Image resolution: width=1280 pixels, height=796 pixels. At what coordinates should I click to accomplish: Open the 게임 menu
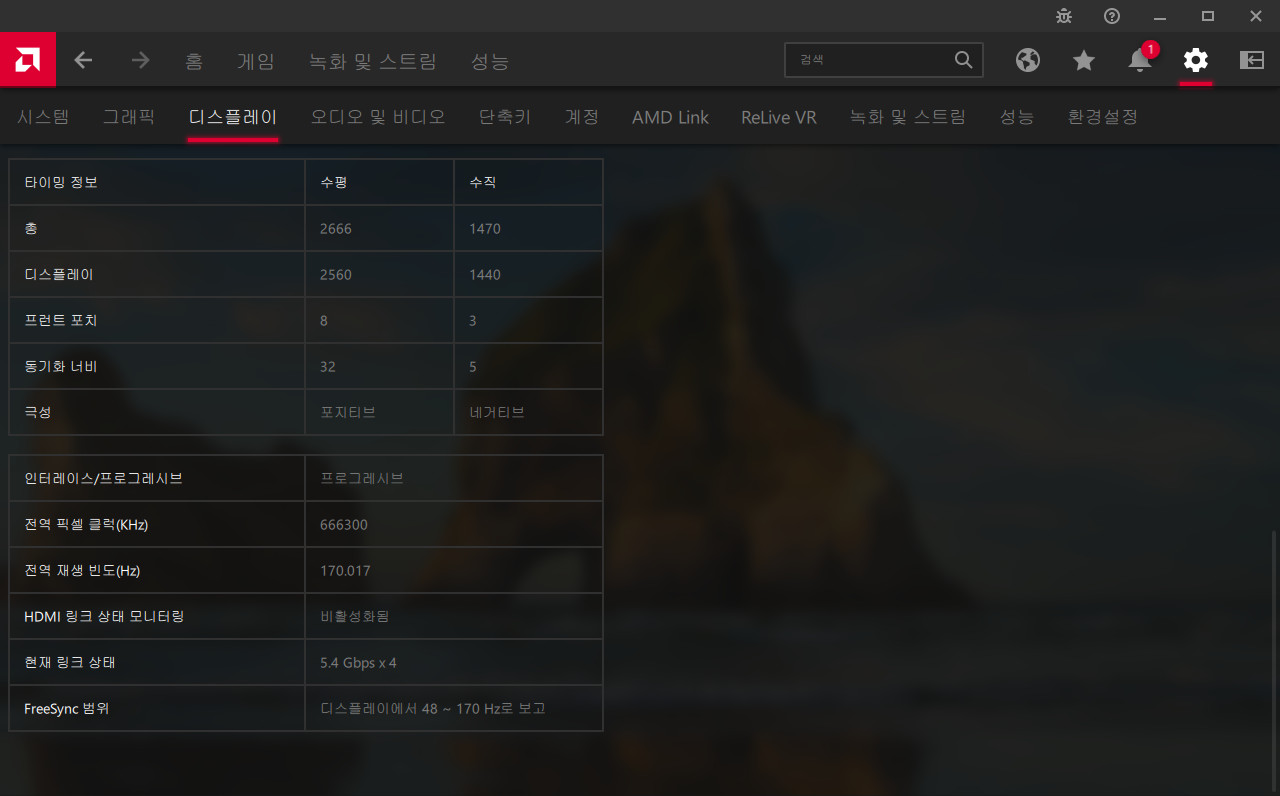255,61
